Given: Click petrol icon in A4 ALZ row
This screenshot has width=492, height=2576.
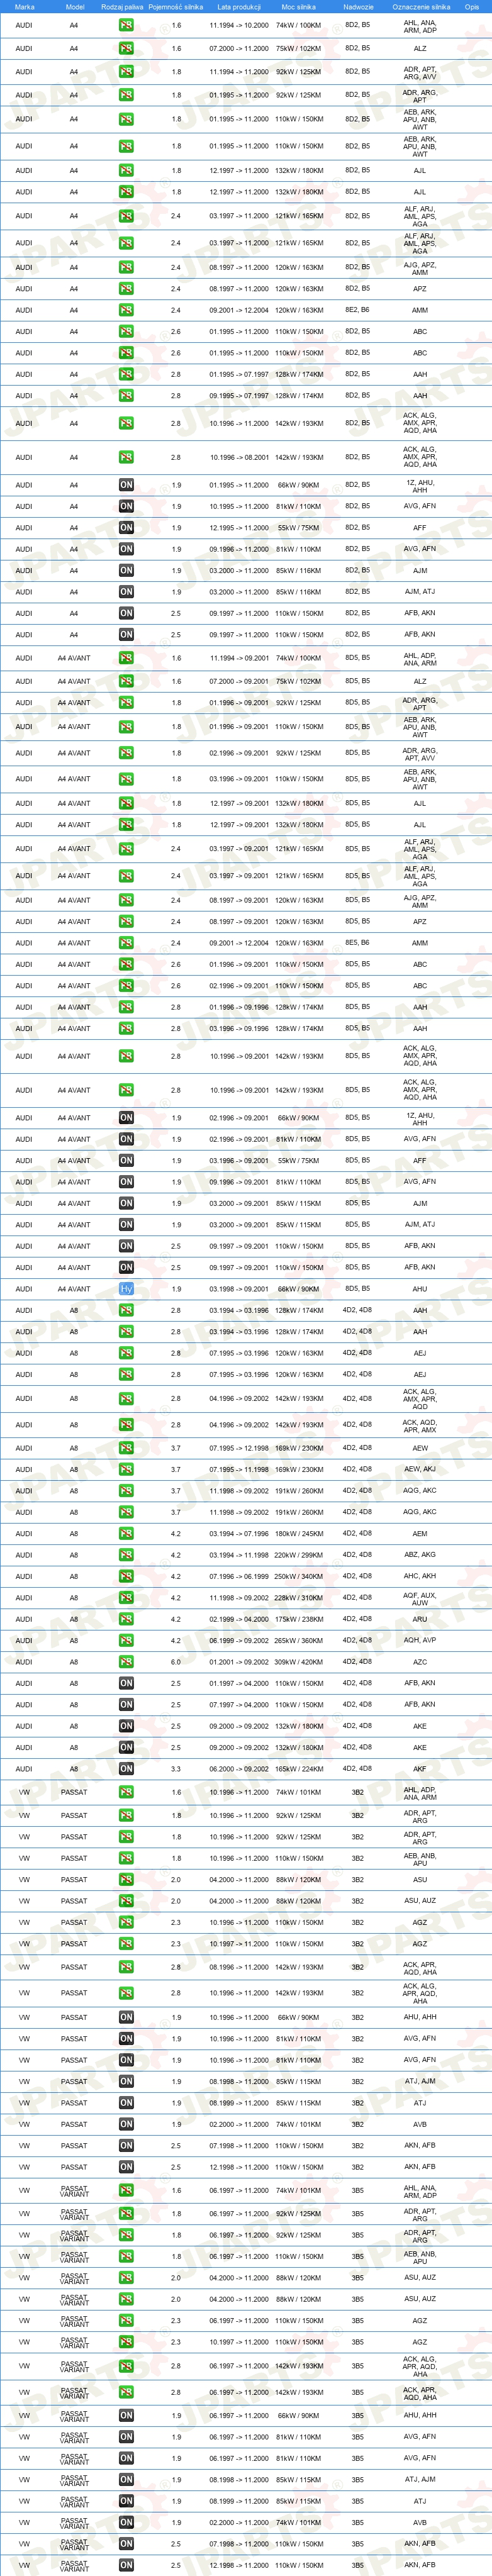Looking at the screenshot, I should (126, 48).
